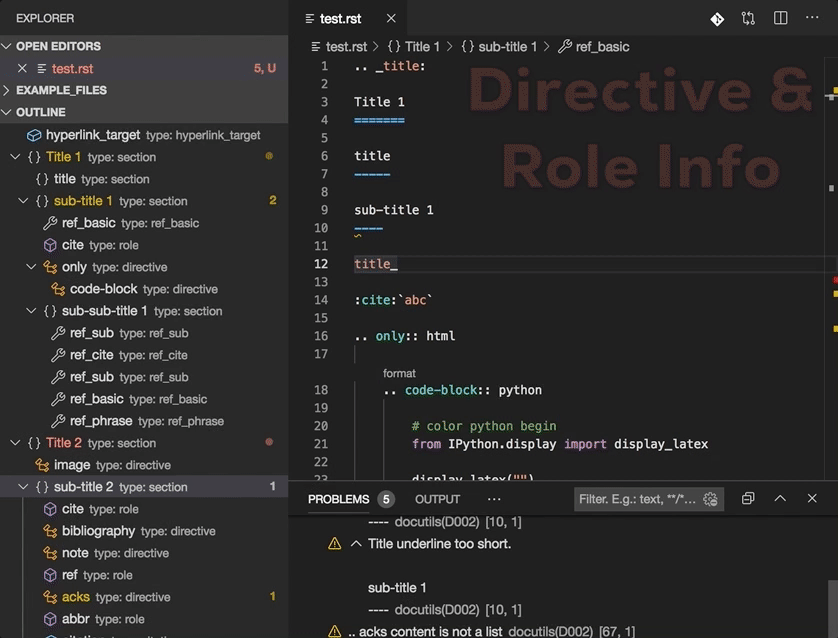Click the warning icon beside Title underline too short
Image resolution: width=838 pixels, height=638 pixels.
pyautogui.click(x=335, y=544)
